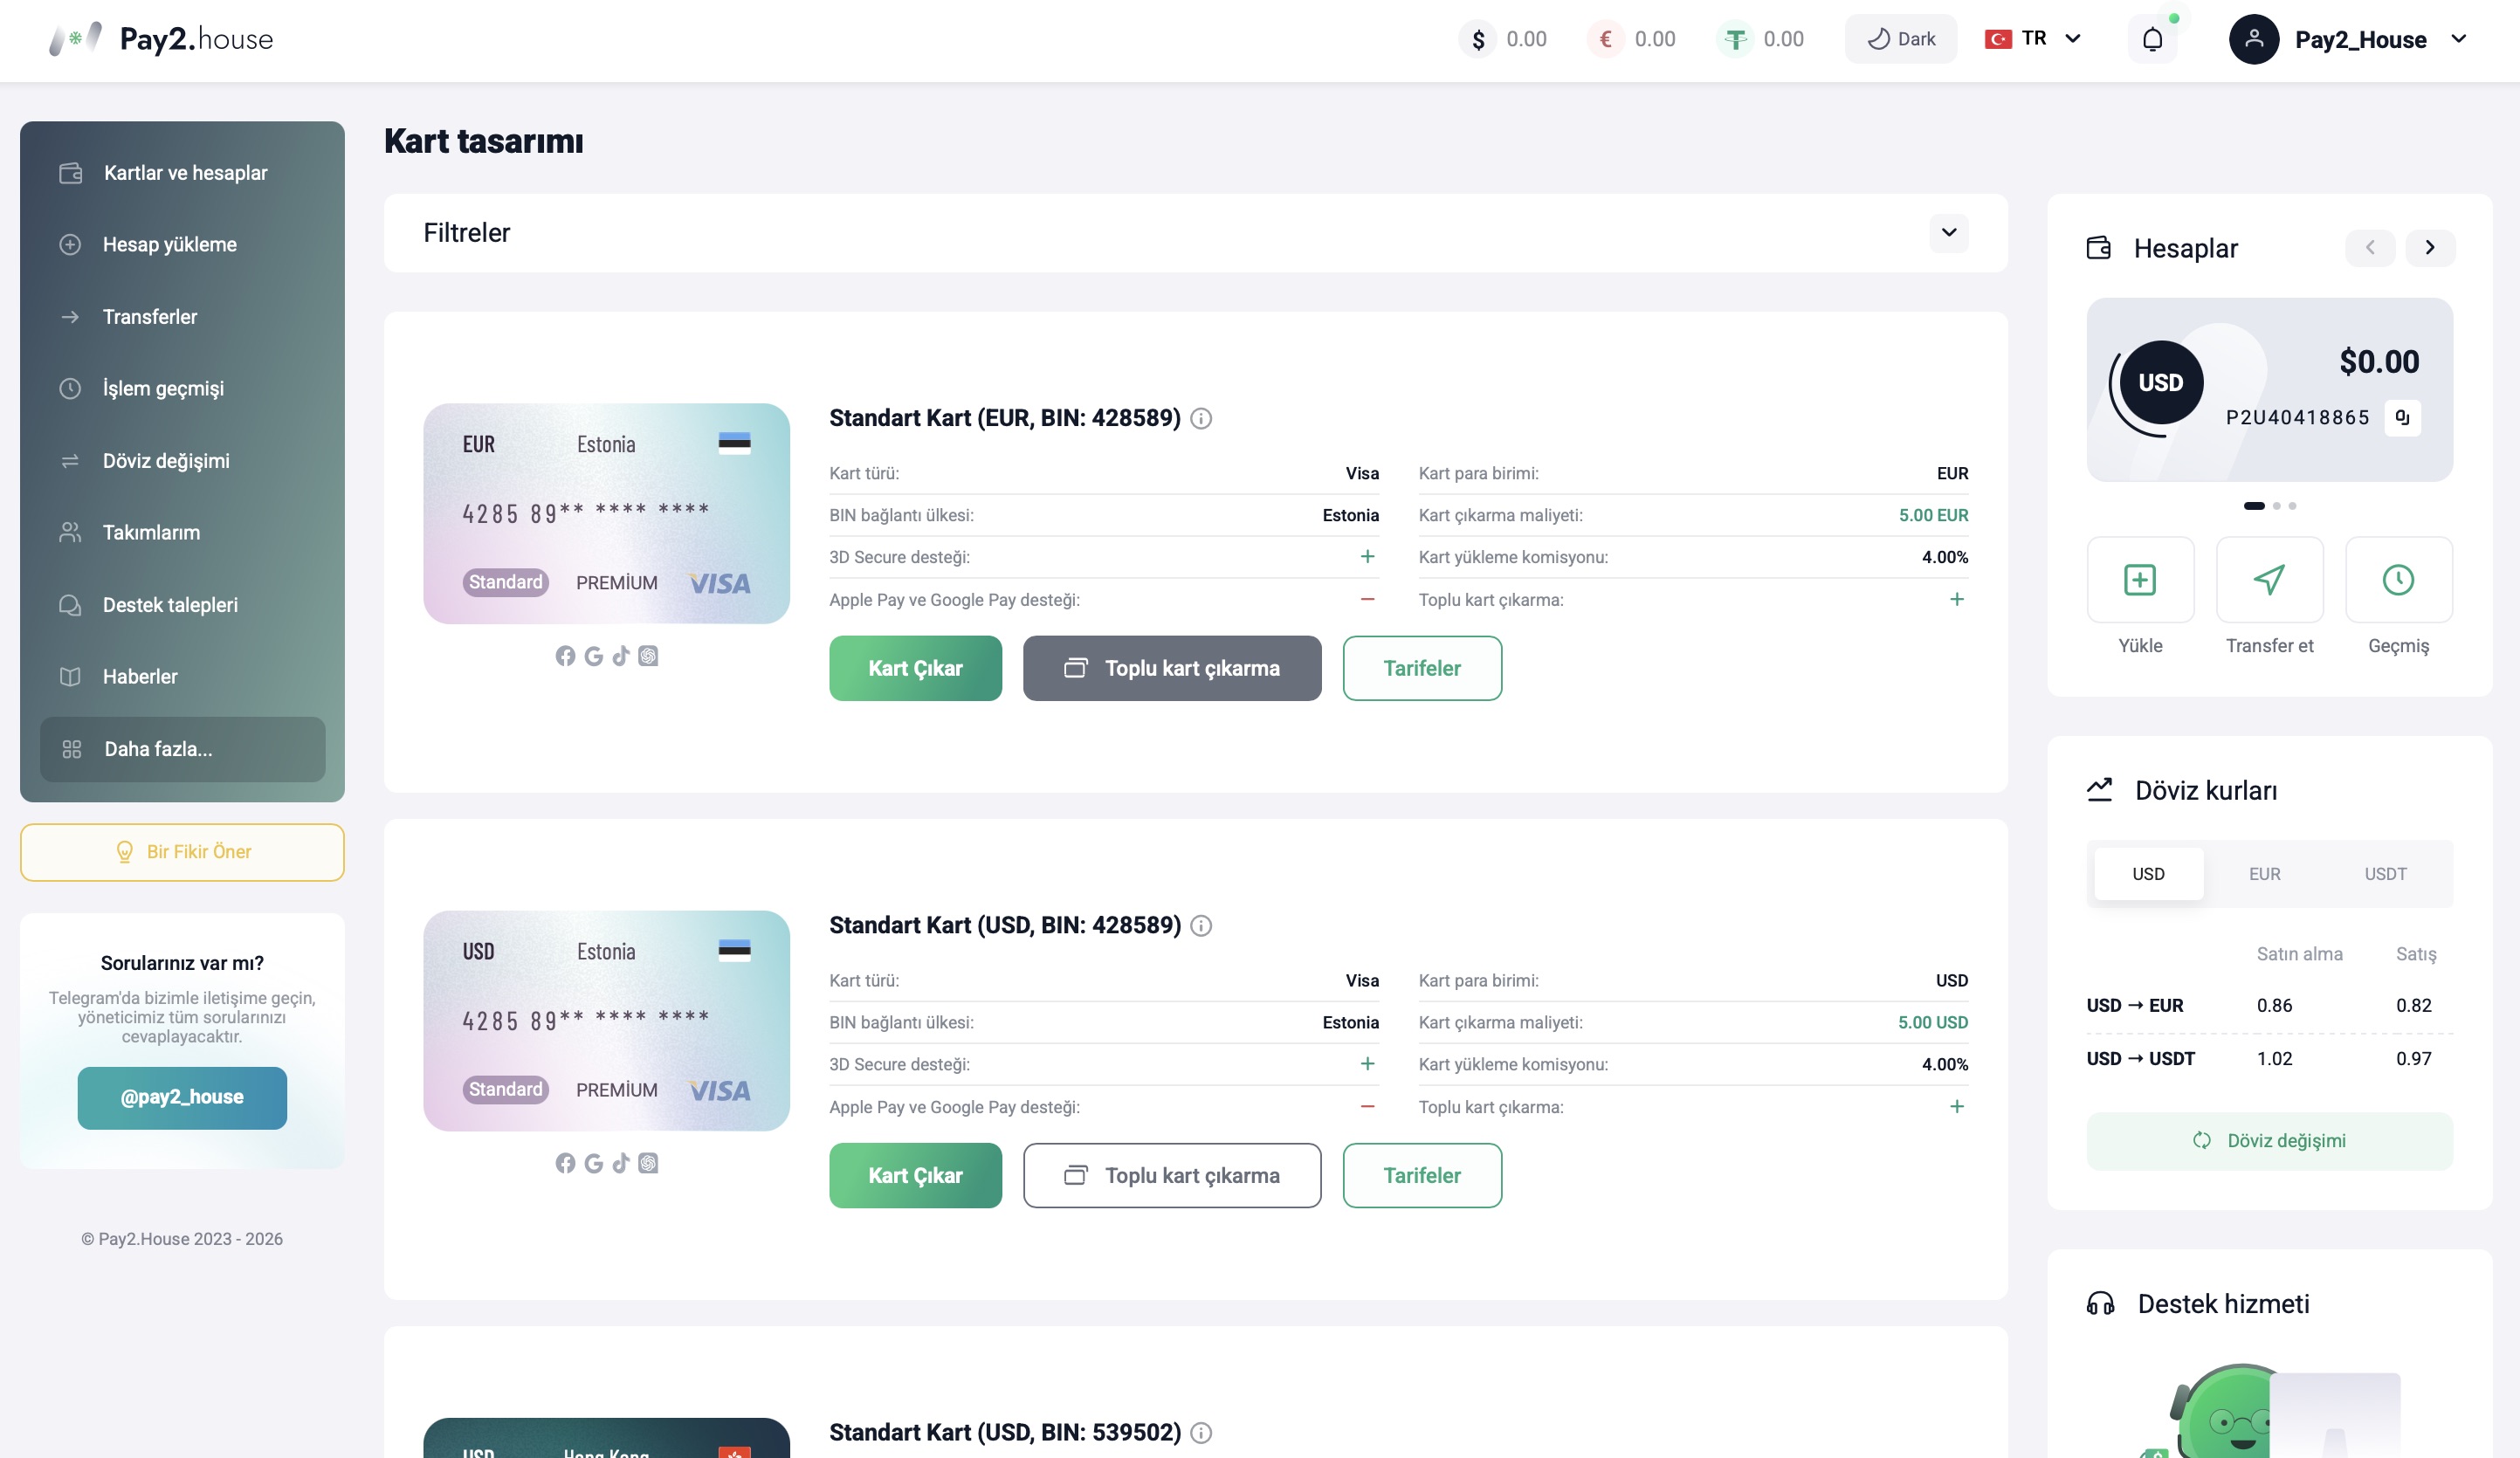Click Google icon under the USD Estonia card
The width and height of the screenshot is (2520, 1458).
point(593,1163)
